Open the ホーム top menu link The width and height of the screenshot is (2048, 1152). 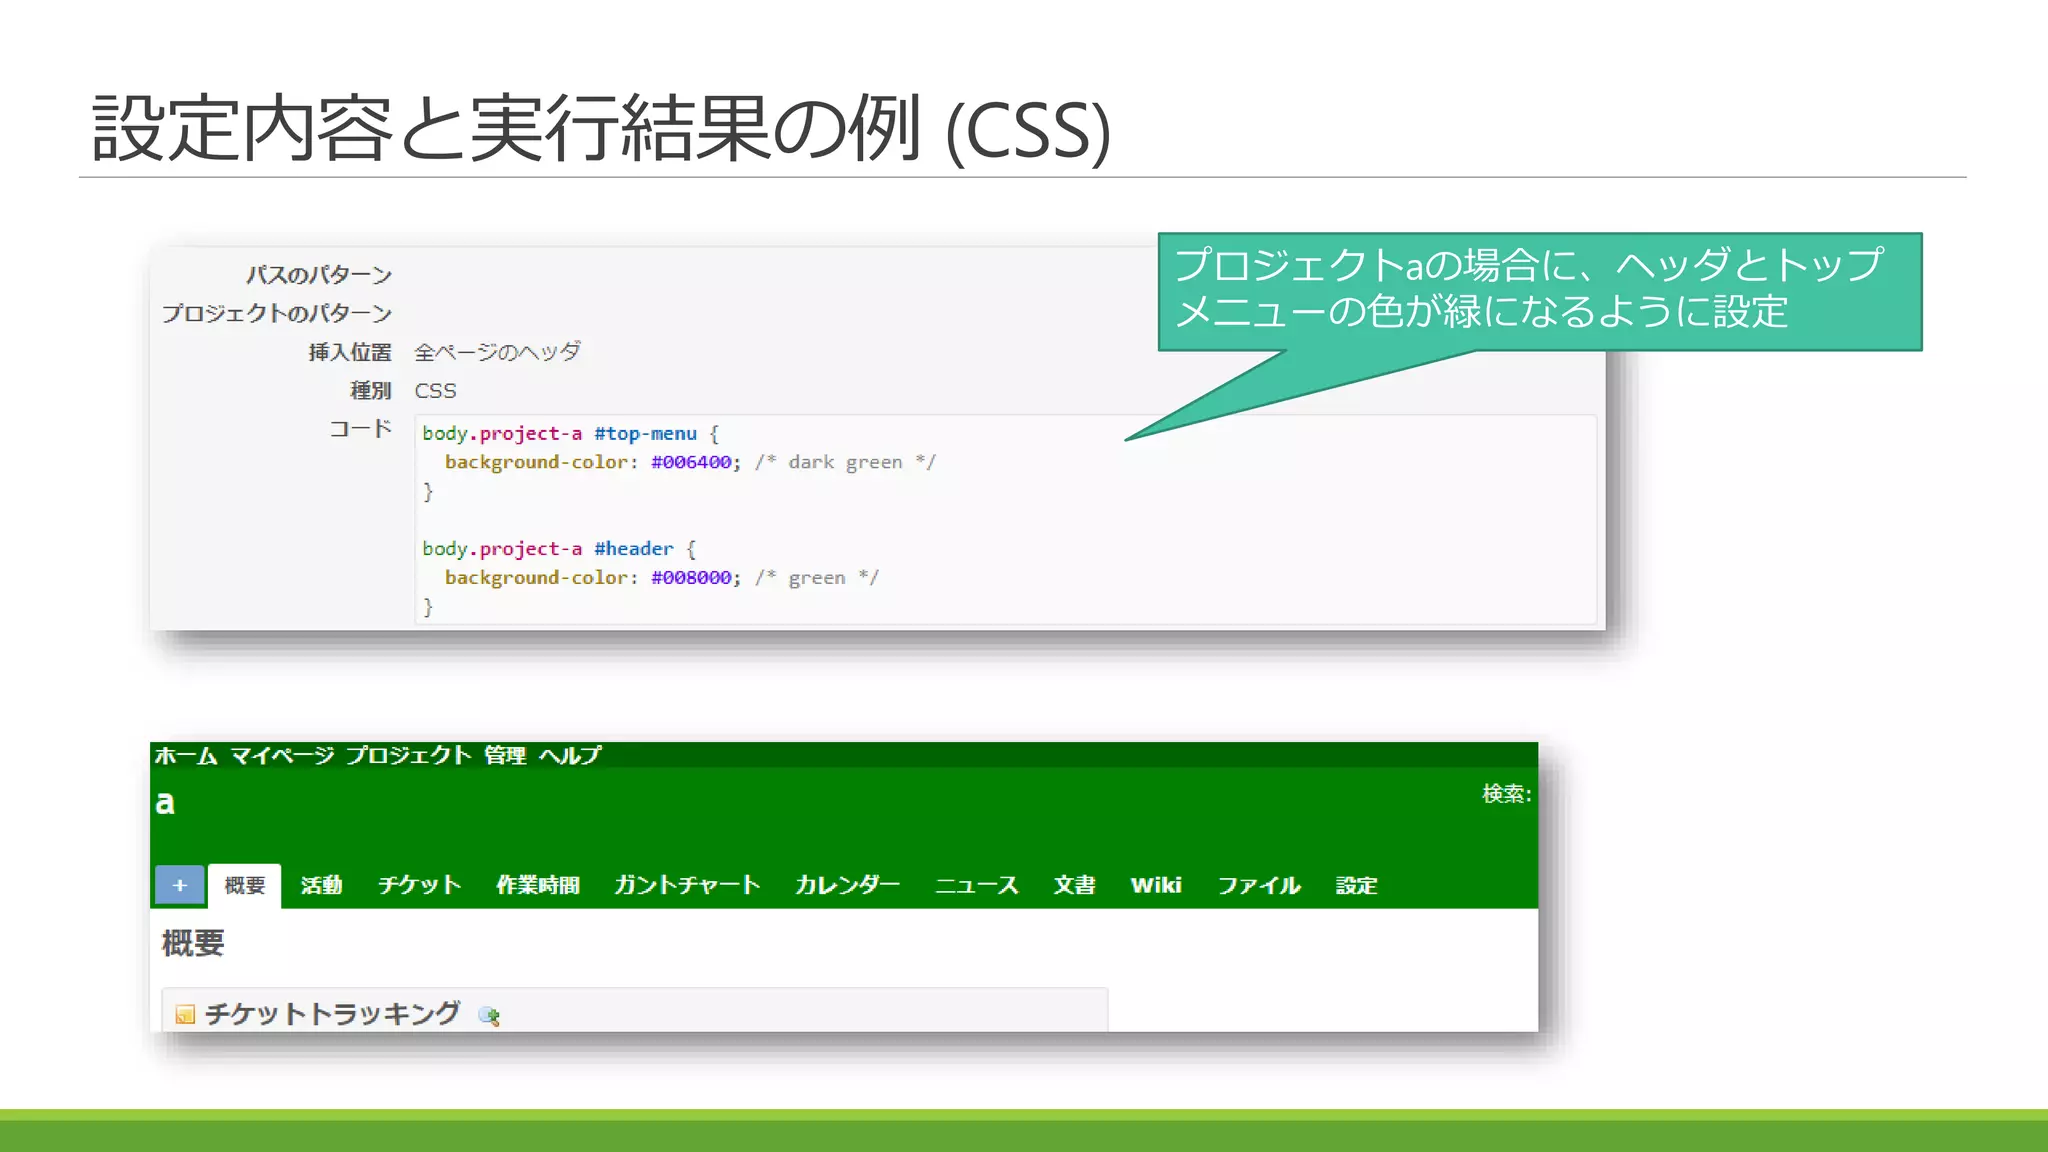[186, 756]
